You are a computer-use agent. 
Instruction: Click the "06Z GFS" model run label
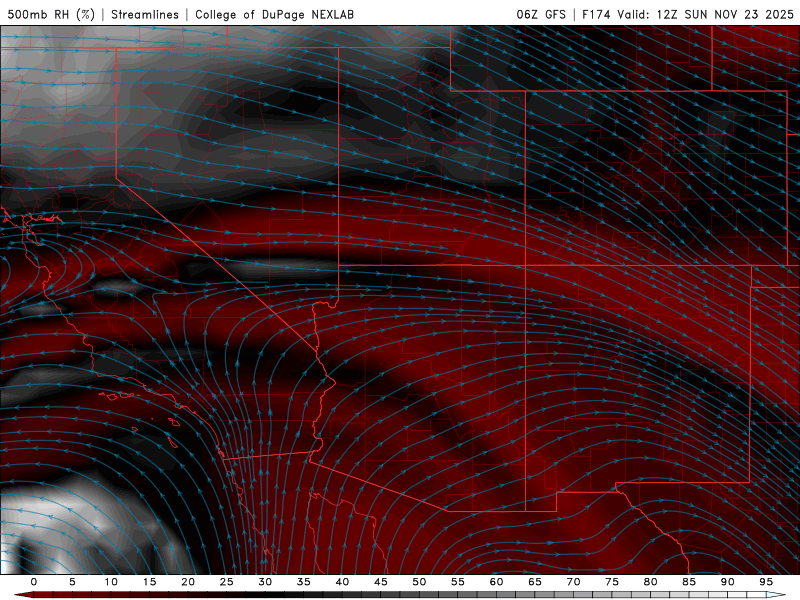[x=541, y=14]
